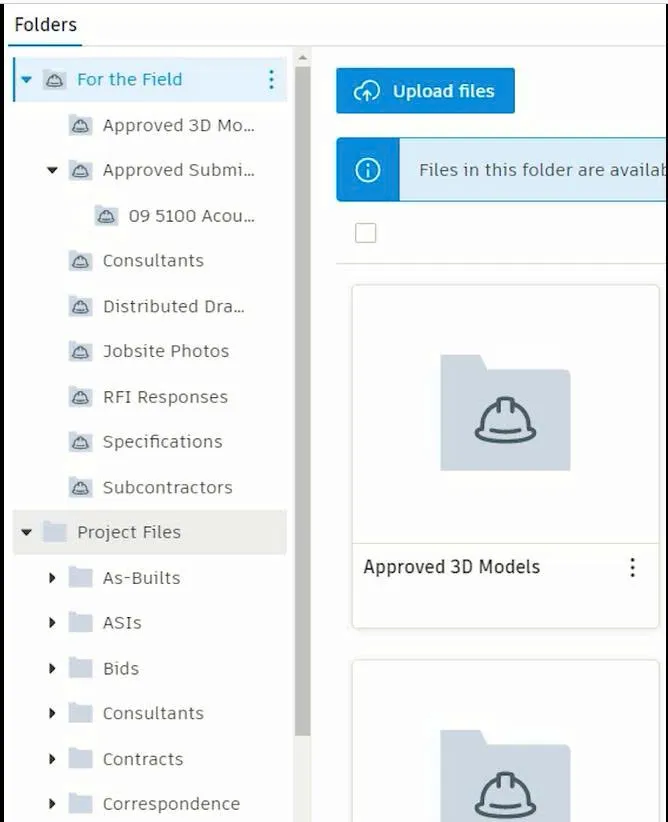This screenshot has height=822, width=668.
Task: Click the folder tree scrollbar thumb
Action: [x=303, y=401]
